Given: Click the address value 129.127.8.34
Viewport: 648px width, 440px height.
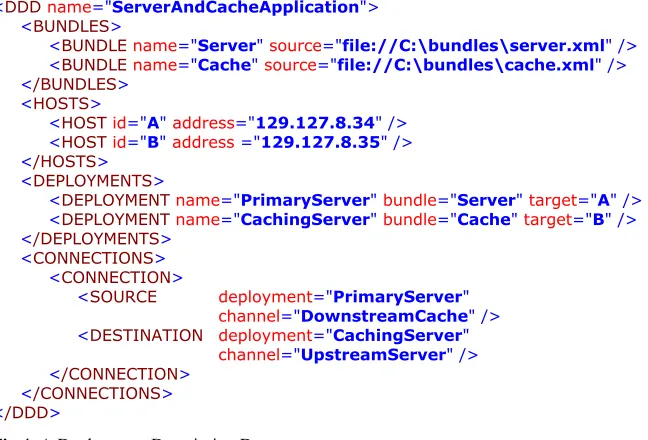Looking at the screenshot, I should (315, 123).
